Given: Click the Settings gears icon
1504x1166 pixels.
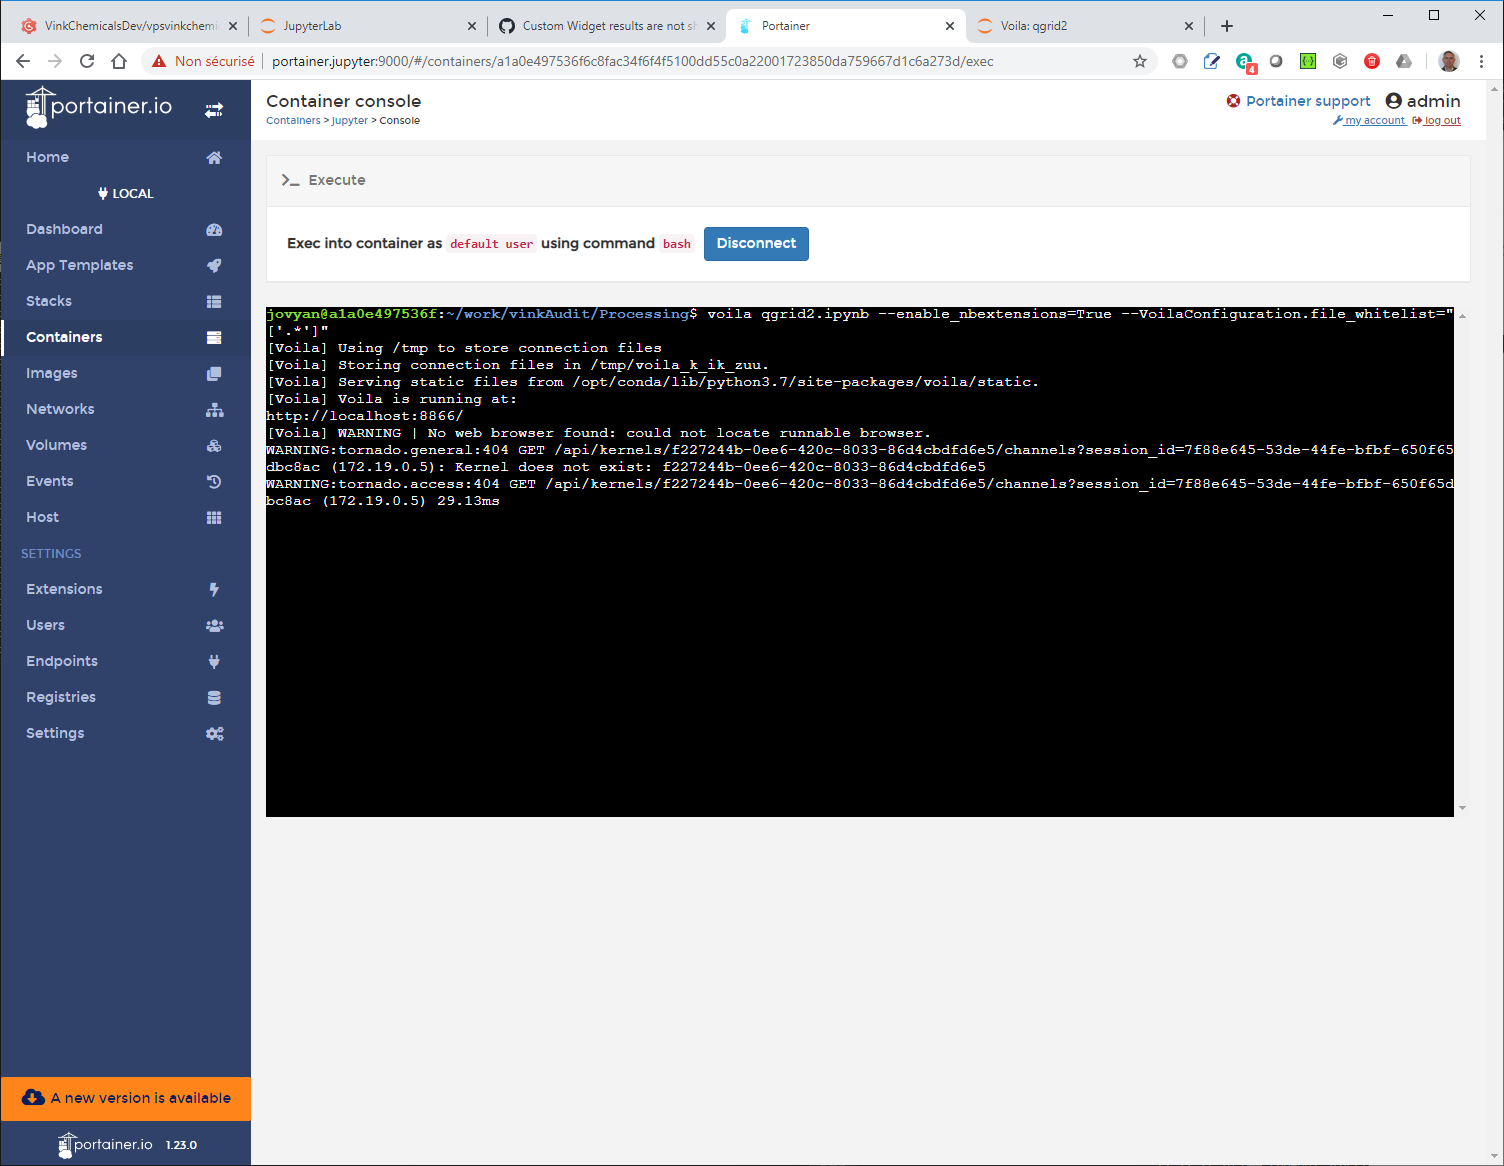Looking at the screenshot, I should [x=214, y=733].
